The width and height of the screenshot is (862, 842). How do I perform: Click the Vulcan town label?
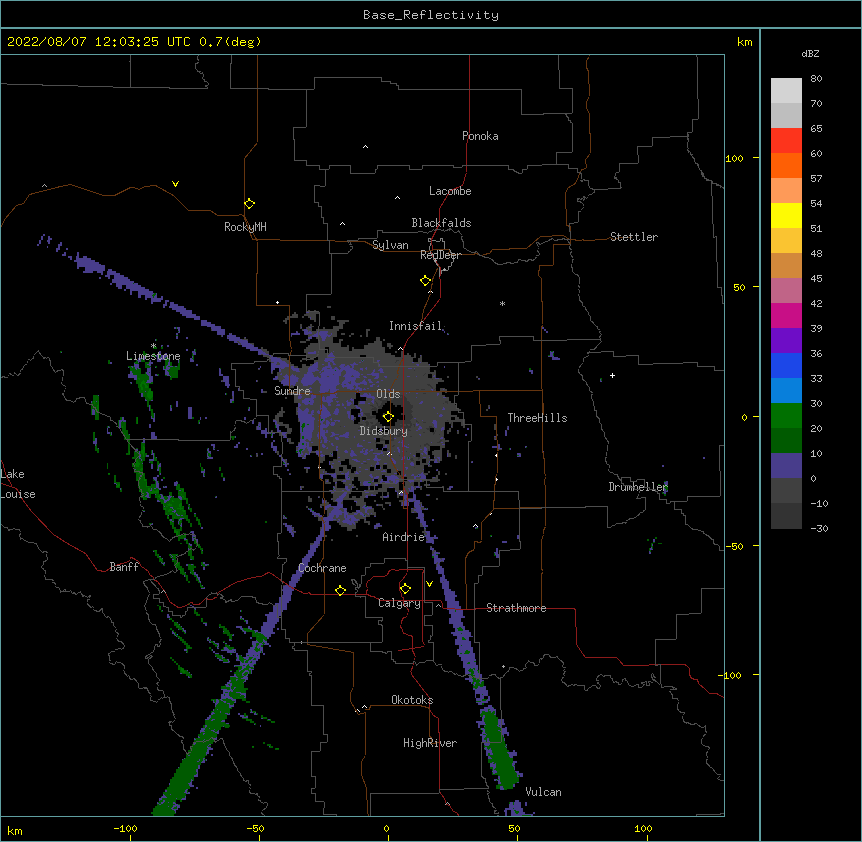[543, 792]
